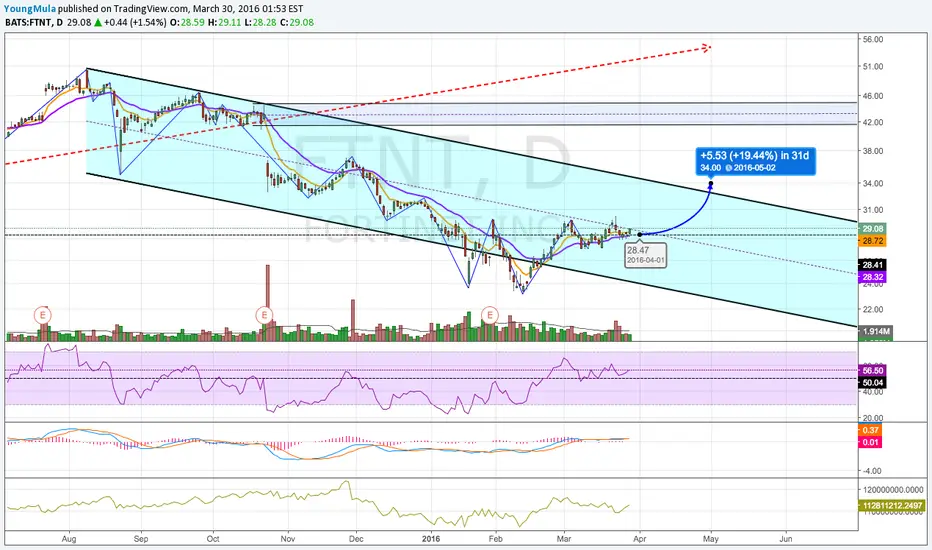
Task: Click the earnings 'E' marker near Feb
Action: point(490,315)
